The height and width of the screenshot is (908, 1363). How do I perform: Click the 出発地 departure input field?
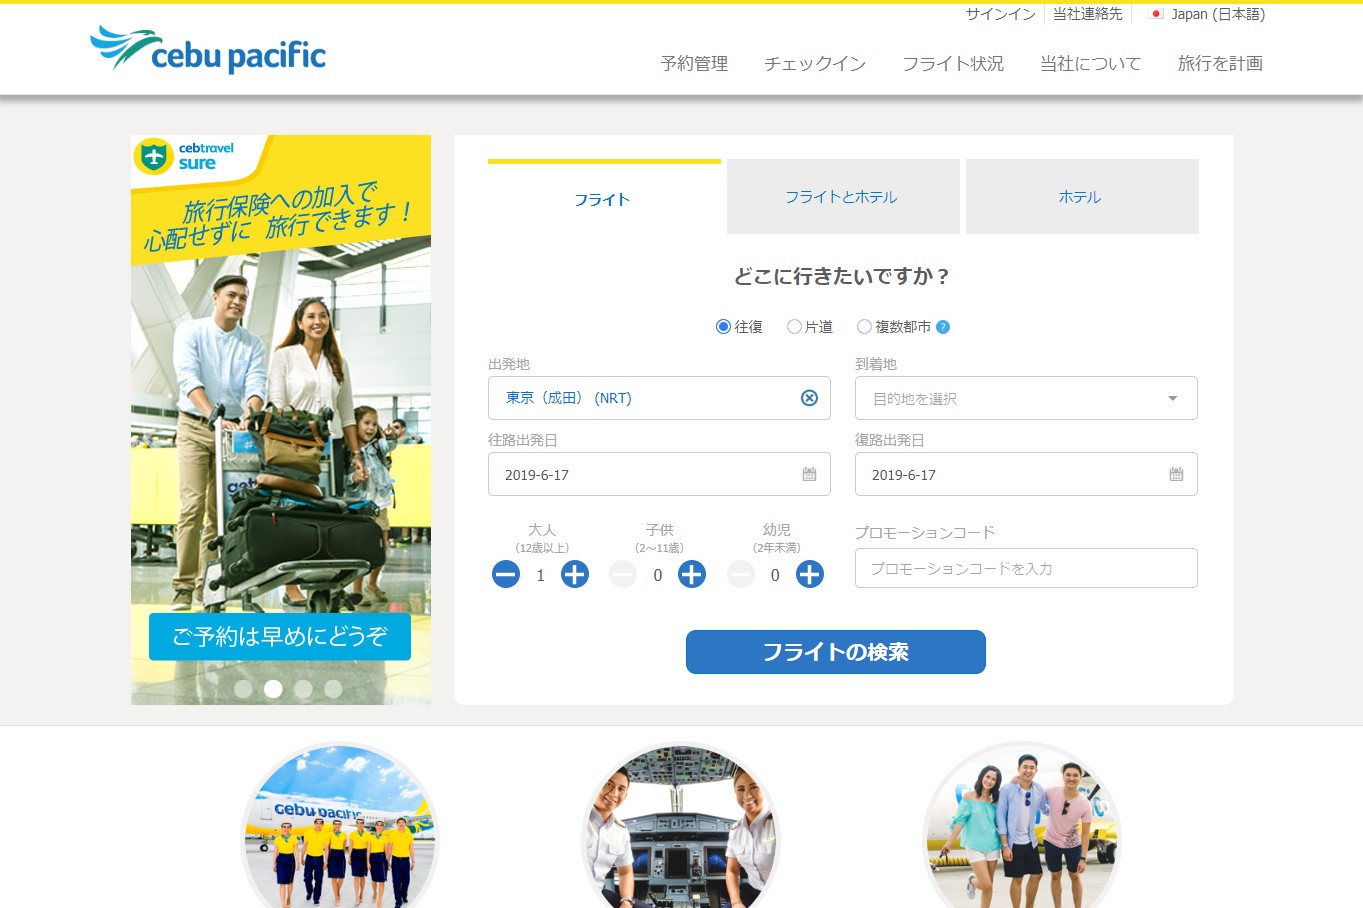[x=659, y=398]
